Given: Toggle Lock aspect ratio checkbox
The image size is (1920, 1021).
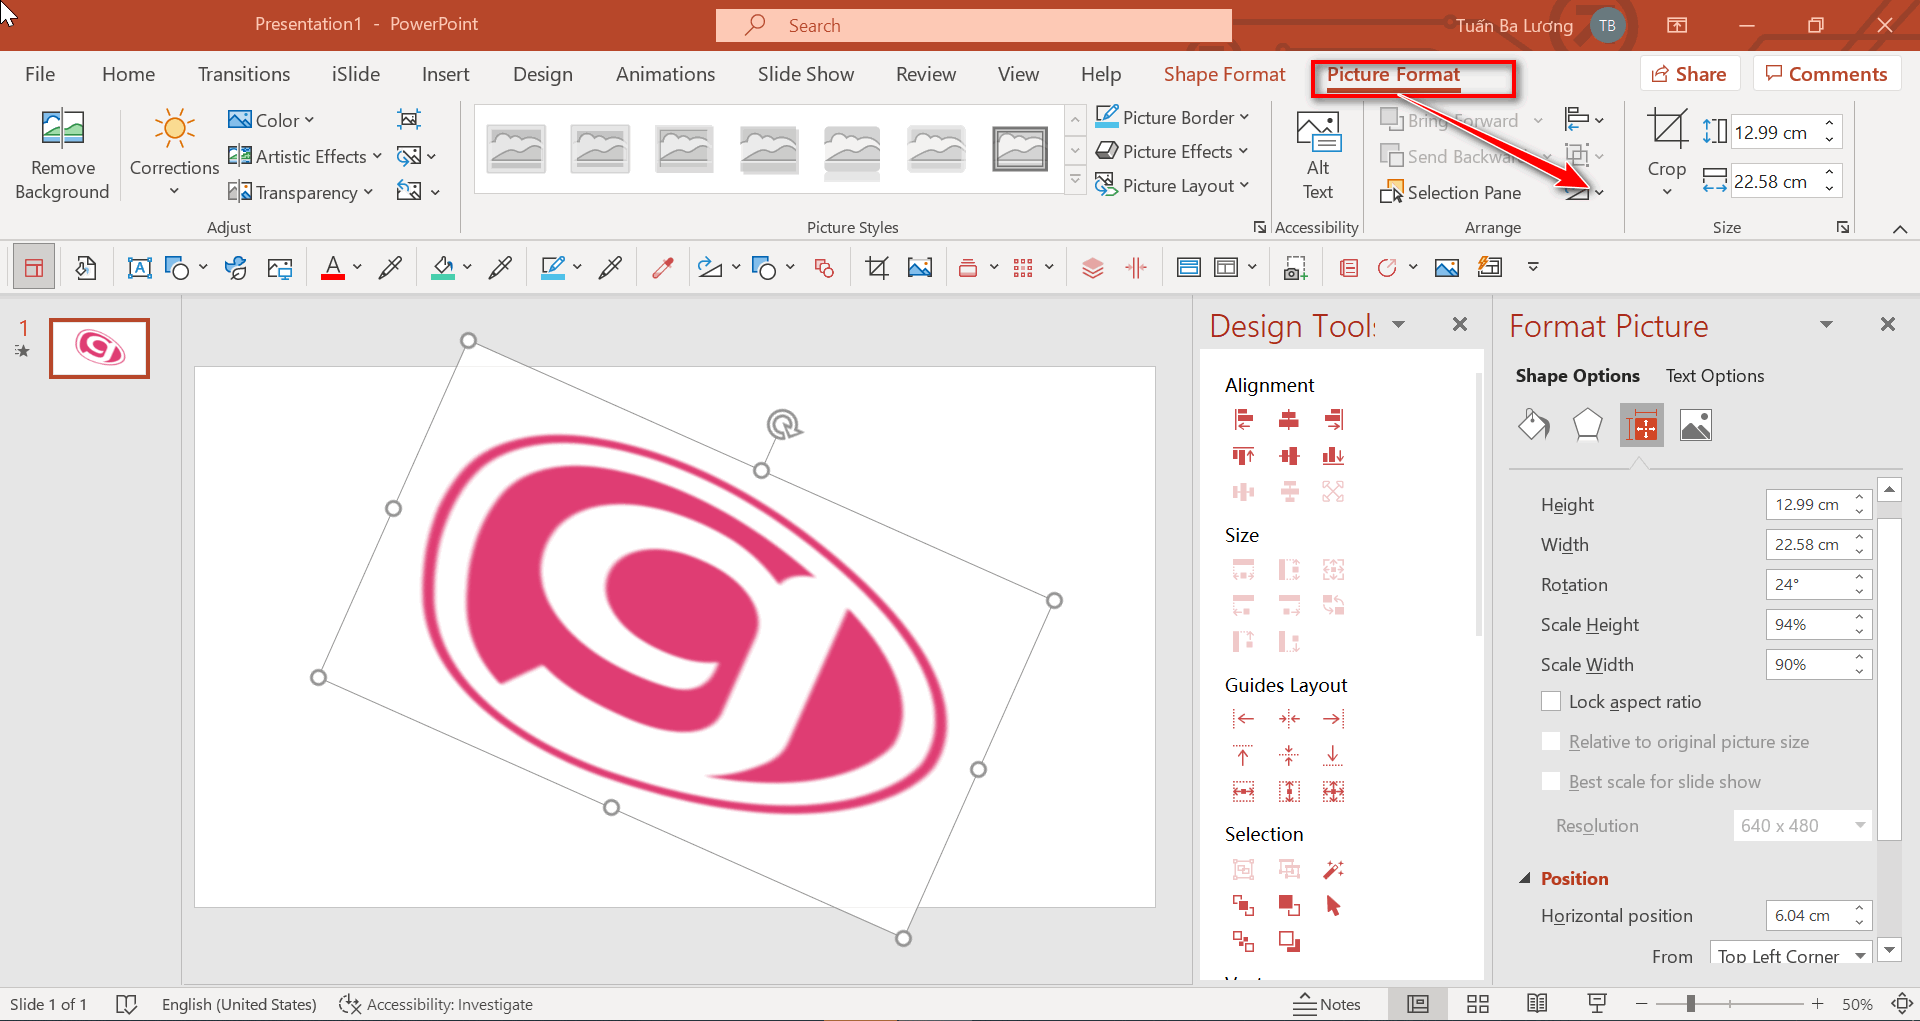Looking at the screenshot, I should (x=1551, y=702).
